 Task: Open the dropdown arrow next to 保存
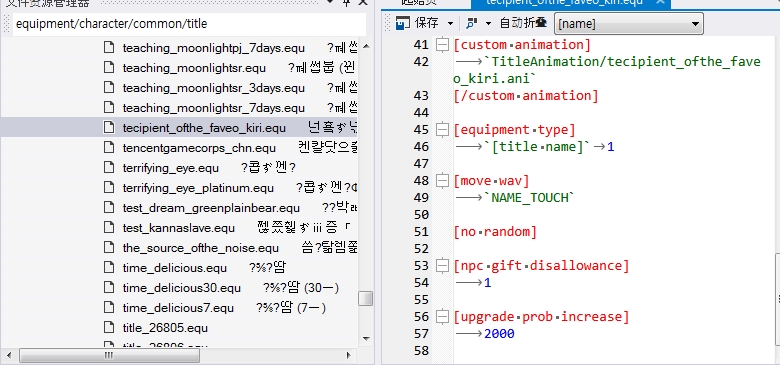coord(450,23)
